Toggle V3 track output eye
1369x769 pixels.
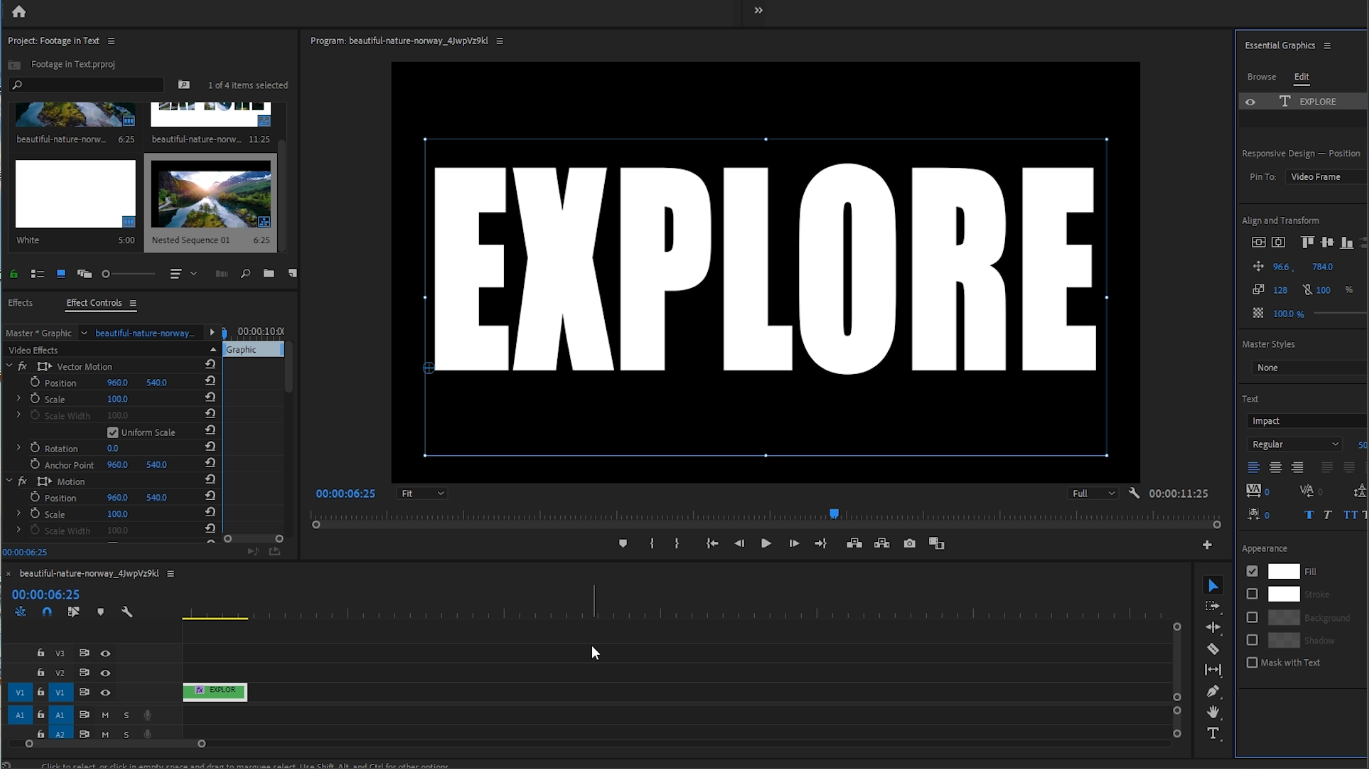[105, 653]
